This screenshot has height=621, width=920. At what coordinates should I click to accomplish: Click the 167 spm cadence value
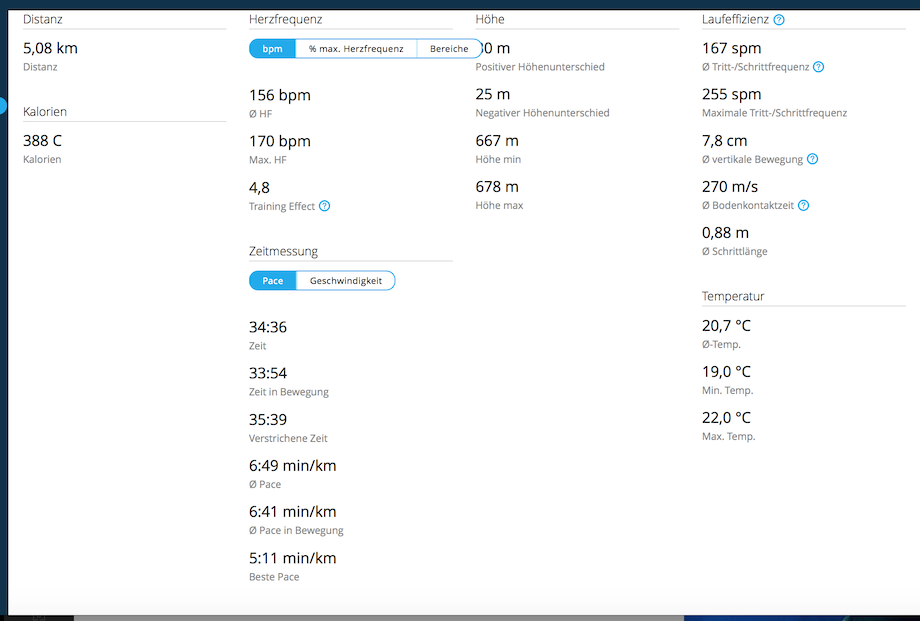coord(731,48)
